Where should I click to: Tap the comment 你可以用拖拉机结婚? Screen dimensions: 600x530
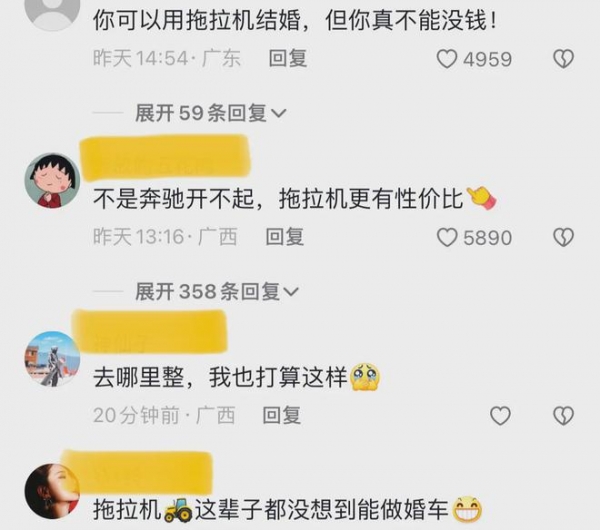tap(295, 20)
